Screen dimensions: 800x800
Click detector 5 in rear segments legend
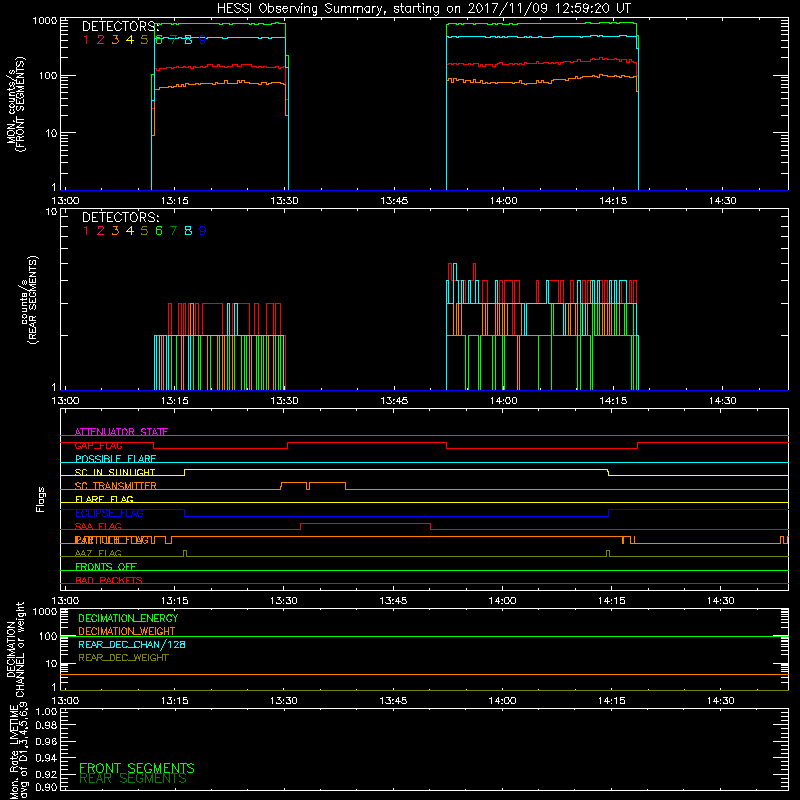point(144,231)
